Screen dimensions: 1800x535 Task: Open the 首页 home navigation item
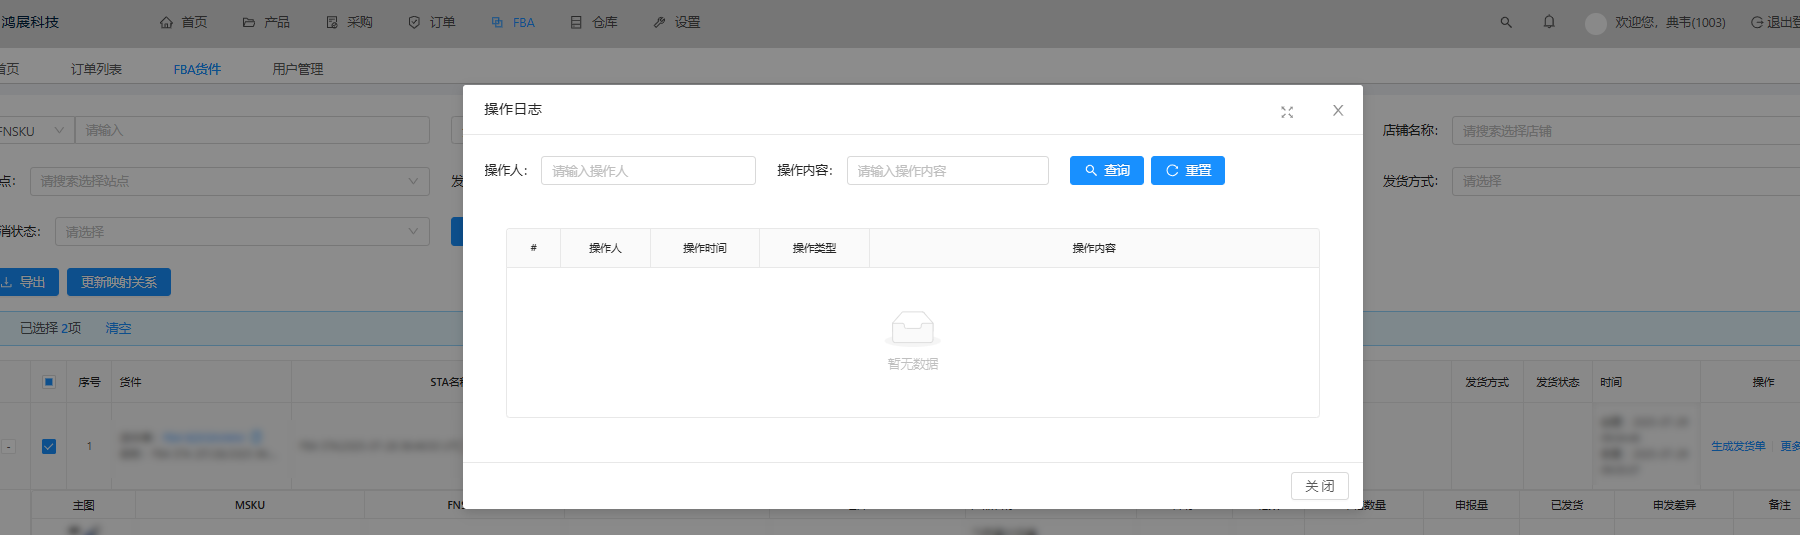coord(184,22)
